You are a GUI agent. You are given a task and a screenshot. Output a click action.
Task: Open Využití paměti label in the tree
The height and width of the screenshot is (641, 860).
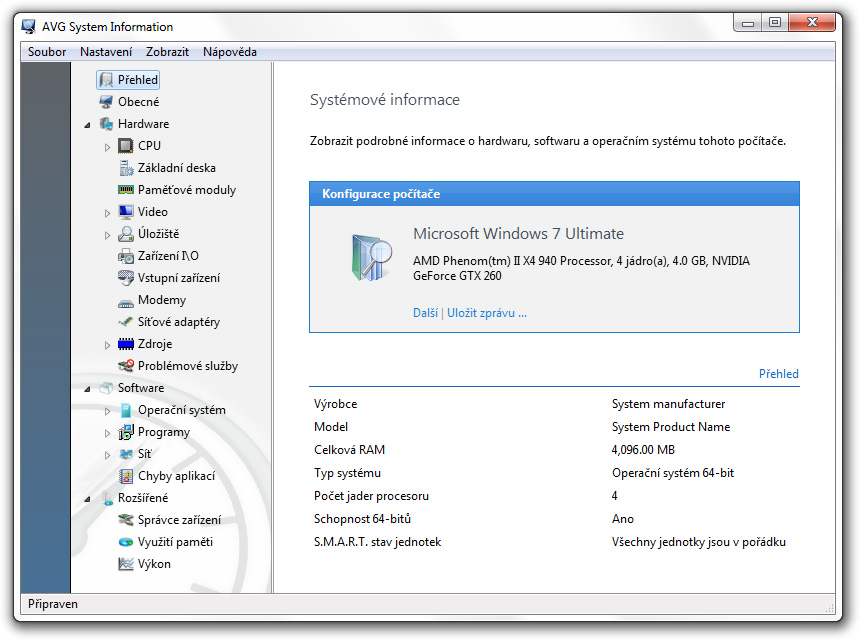(x=175, y=542)
